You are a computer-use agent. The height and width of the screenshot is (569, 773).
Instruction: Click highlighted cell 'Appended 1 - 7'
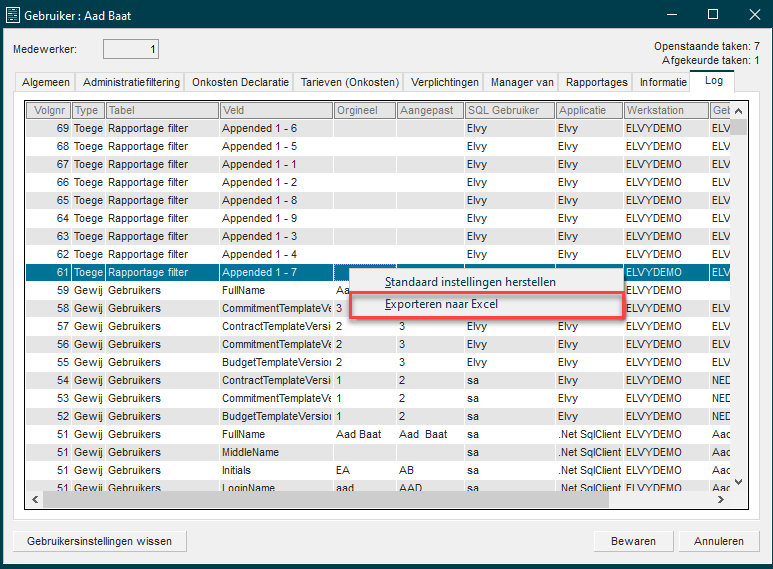(x=276, y=272)
